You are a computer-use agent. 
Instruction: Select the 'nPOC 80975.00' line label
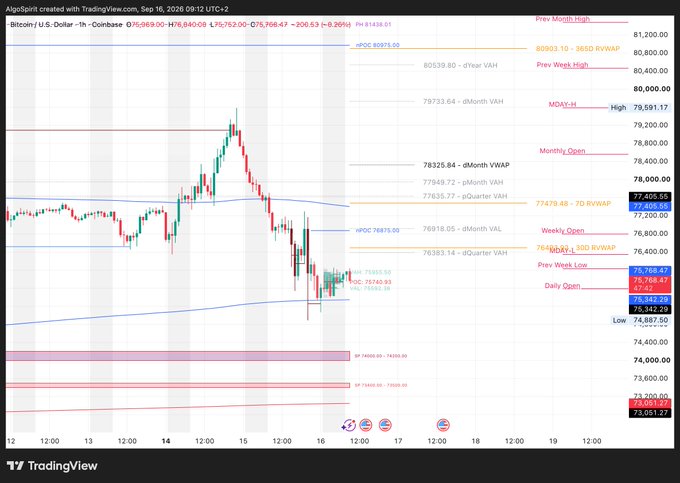tap(377, 45)
